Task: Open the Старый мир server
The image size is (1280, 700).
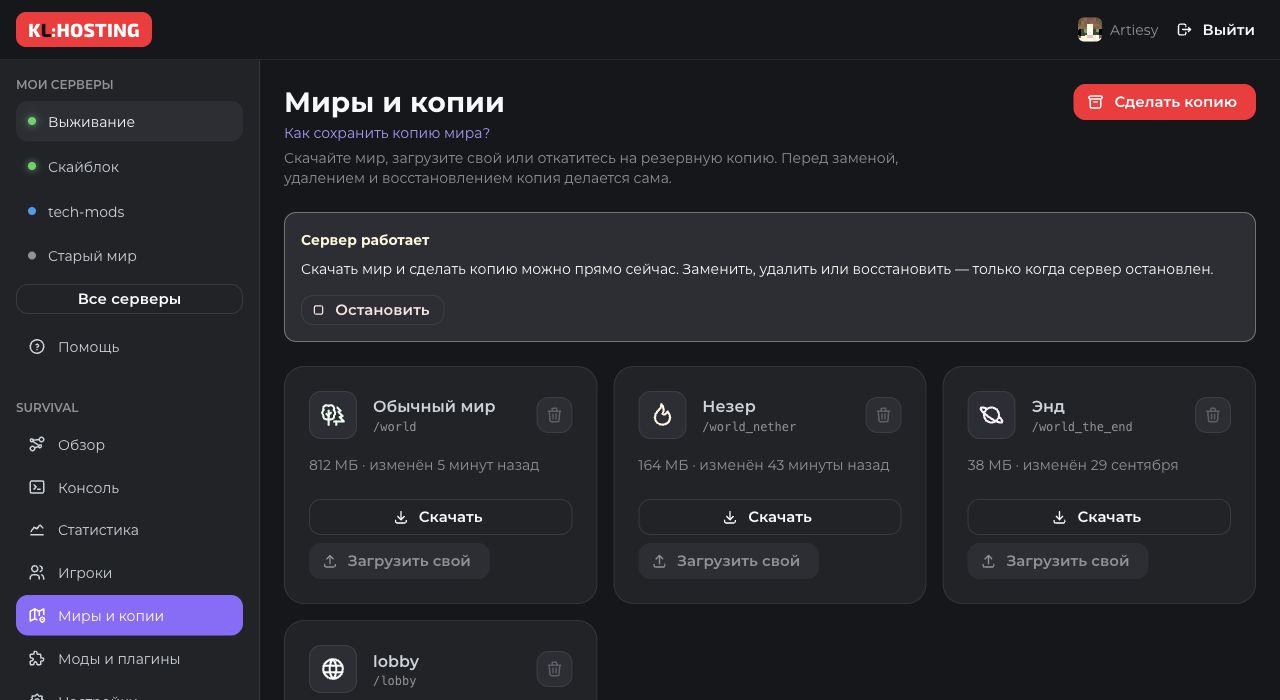Action: [x=129, y=256]
